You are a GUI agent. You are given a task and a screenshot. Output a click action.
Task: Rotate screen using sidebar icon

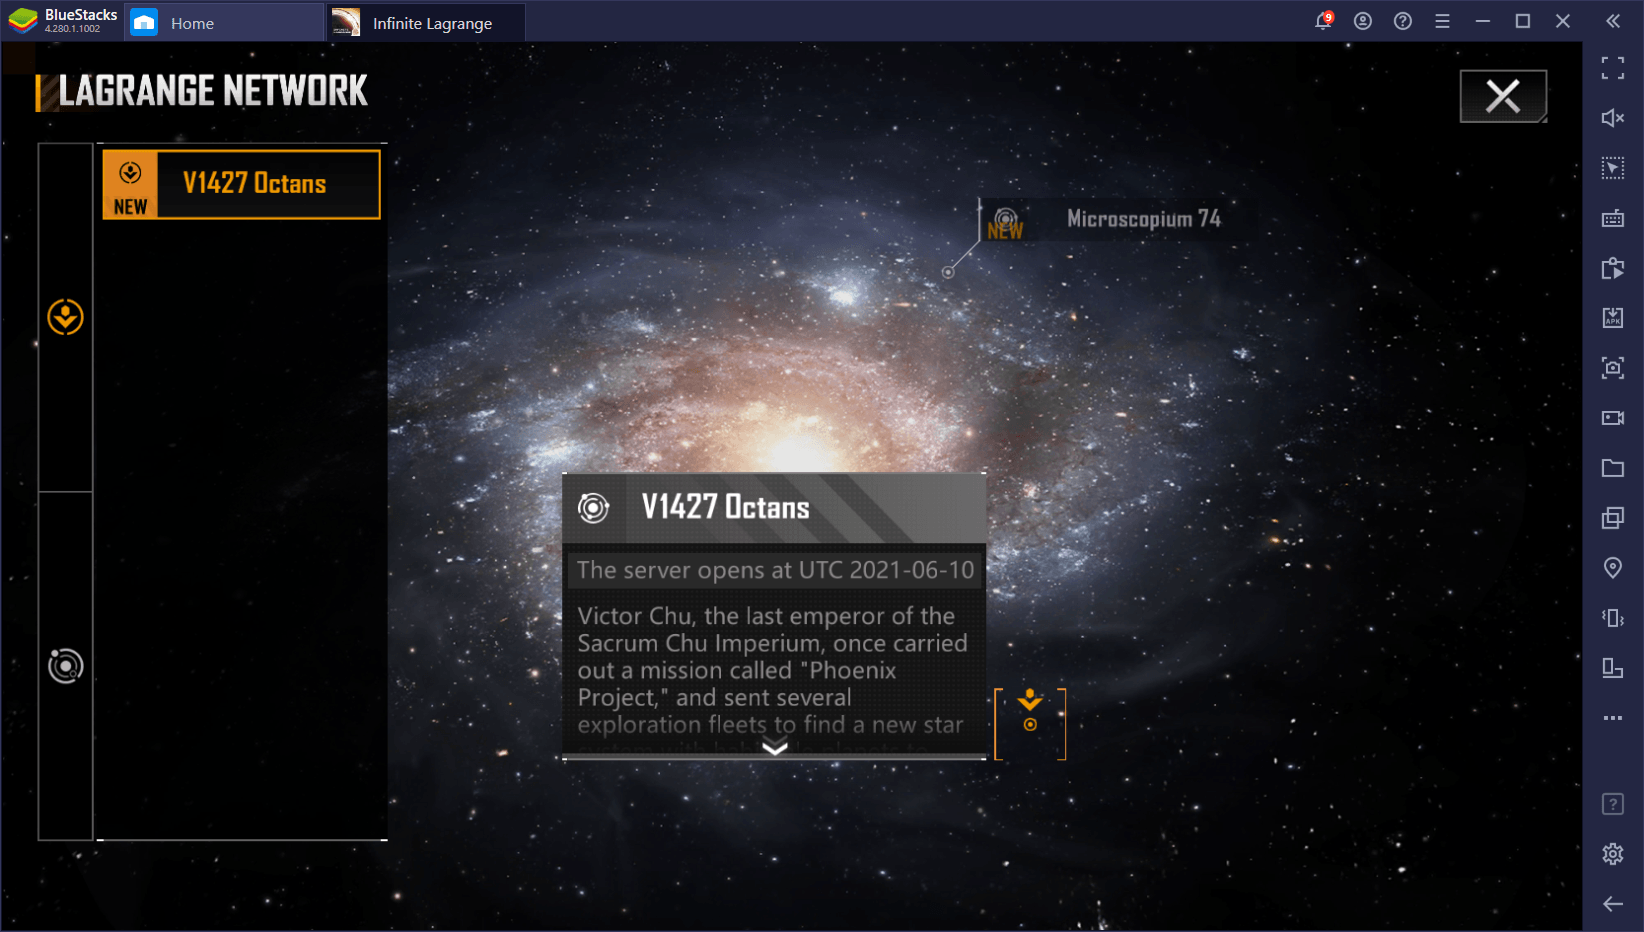click(1613, 668)
